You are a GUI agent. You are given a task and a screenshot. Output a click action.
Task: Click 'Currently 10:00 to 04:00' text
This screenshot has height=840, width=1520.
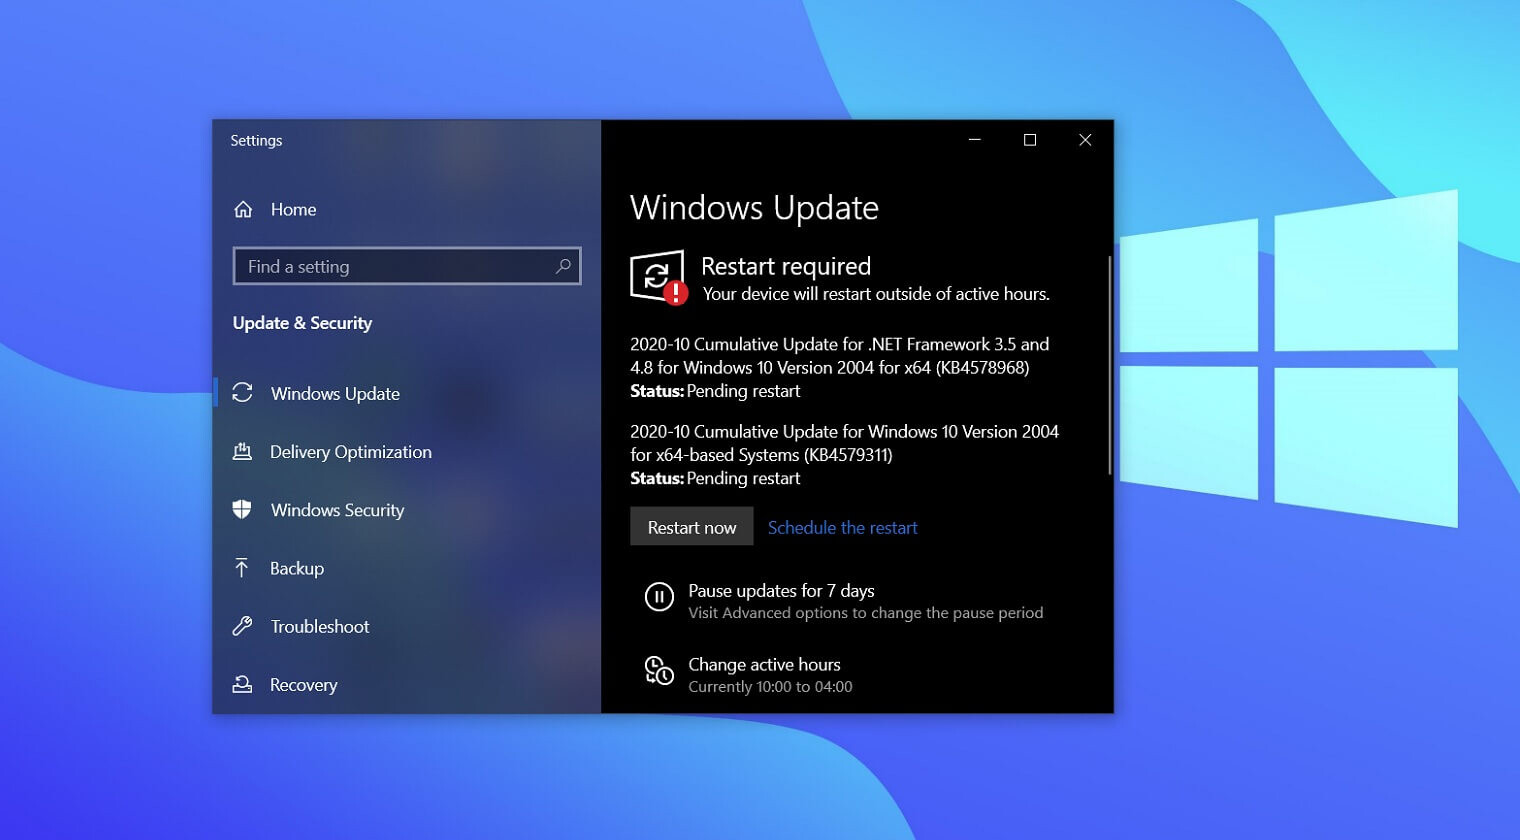(x=770, y=687)
